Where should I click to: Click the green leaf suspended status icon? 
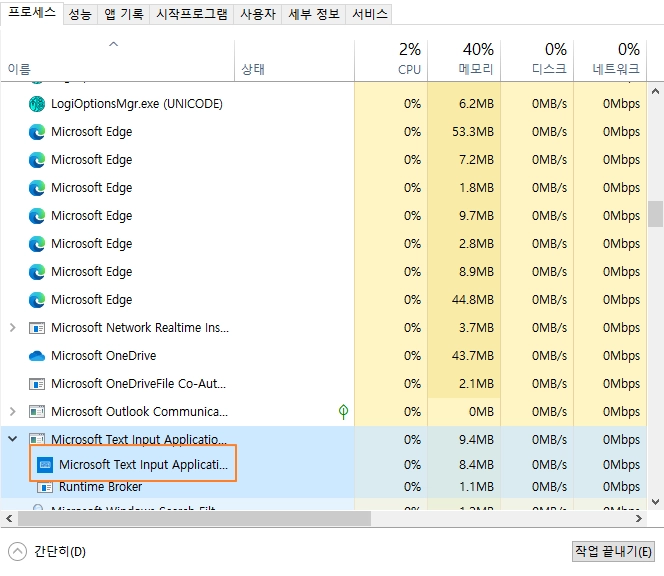343,412
